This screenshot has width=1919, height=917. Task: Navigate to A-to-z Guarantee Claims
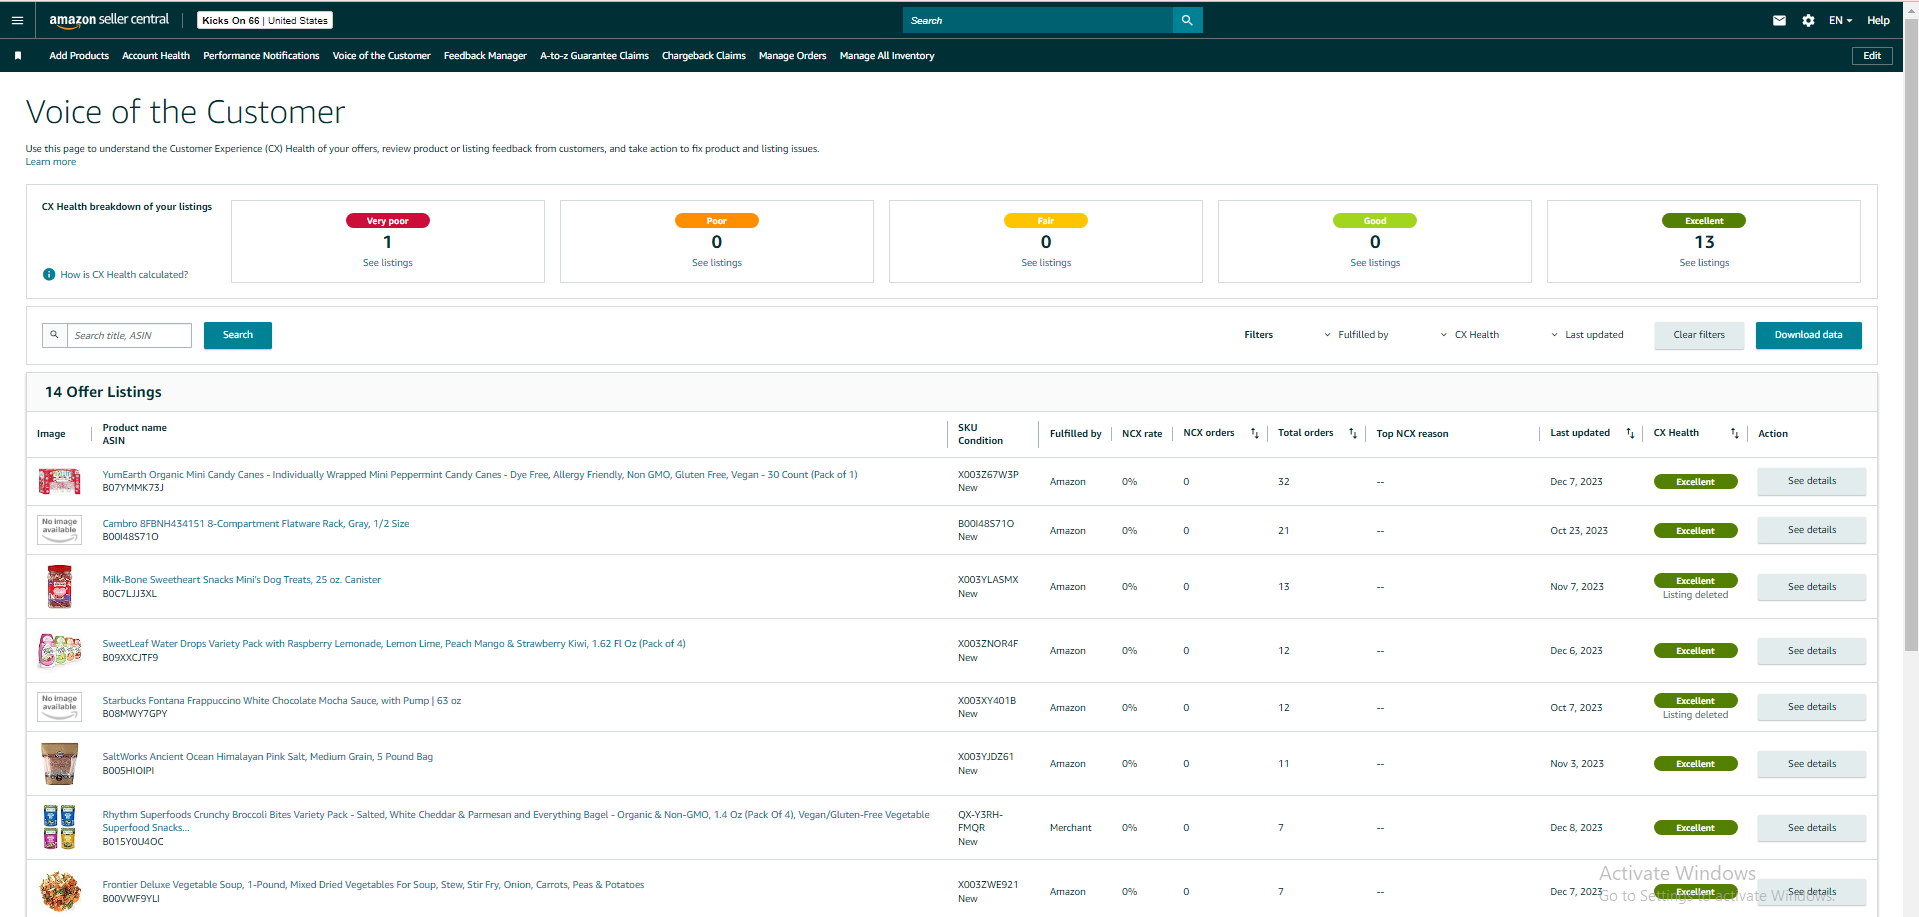(x=594, y=56)
